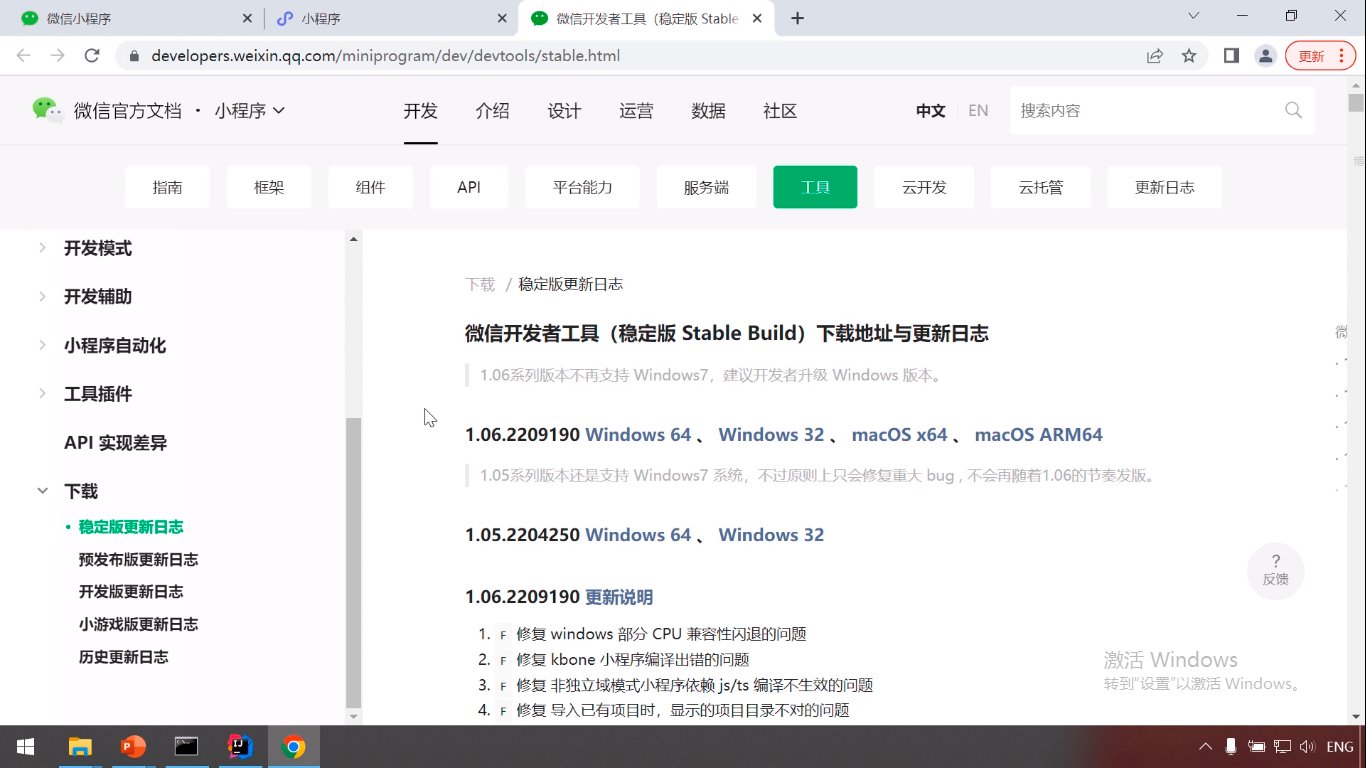
Task: Switch the language to EN
Action: [x=978, y=111]
